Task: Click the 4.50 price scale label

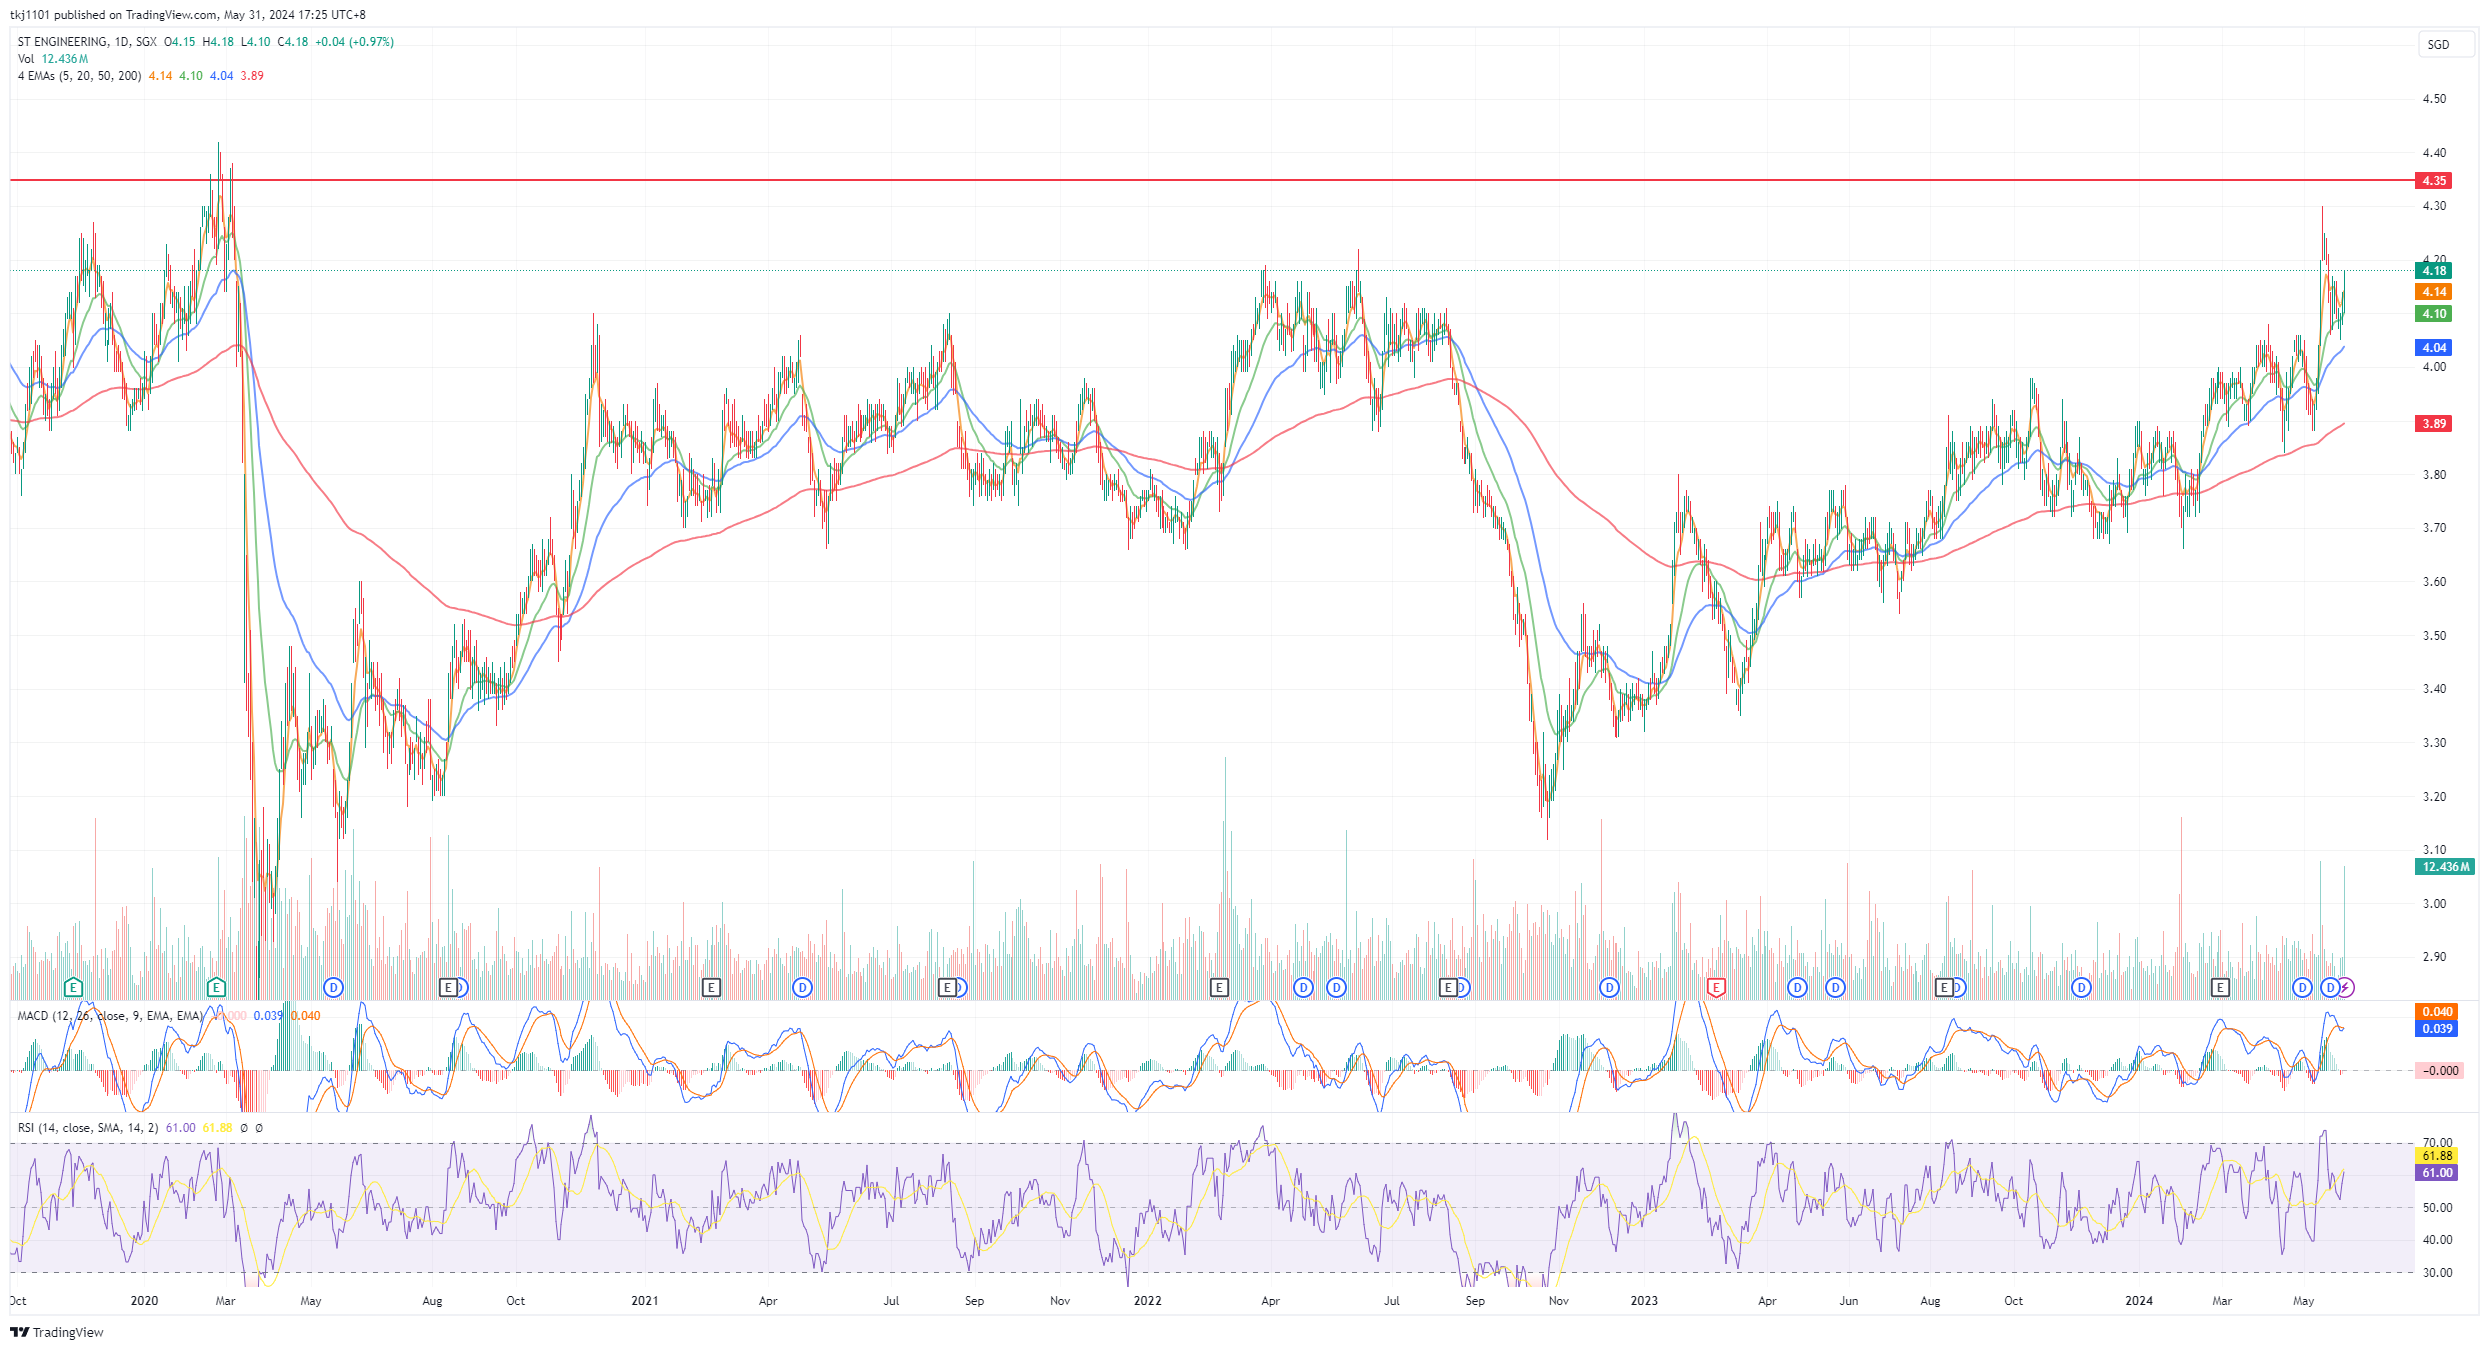Action: coord(2434,99)
